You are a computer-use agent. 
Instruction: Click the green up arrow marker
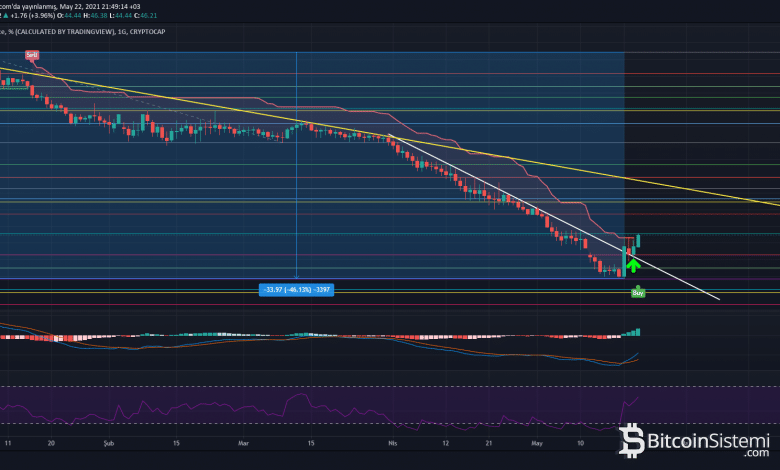pyautogui.click(x=632, y=265)
